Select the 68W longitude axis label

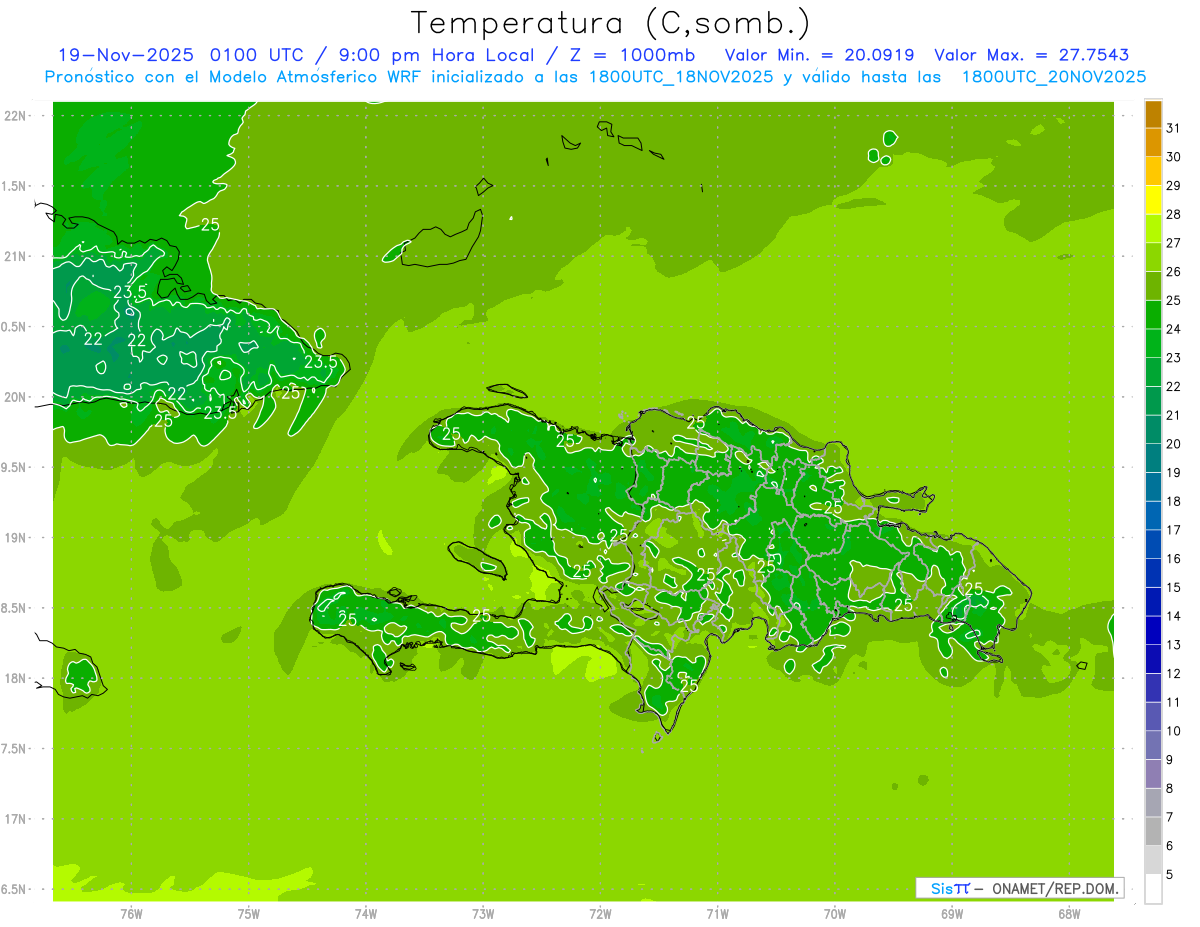point(1068,913)
